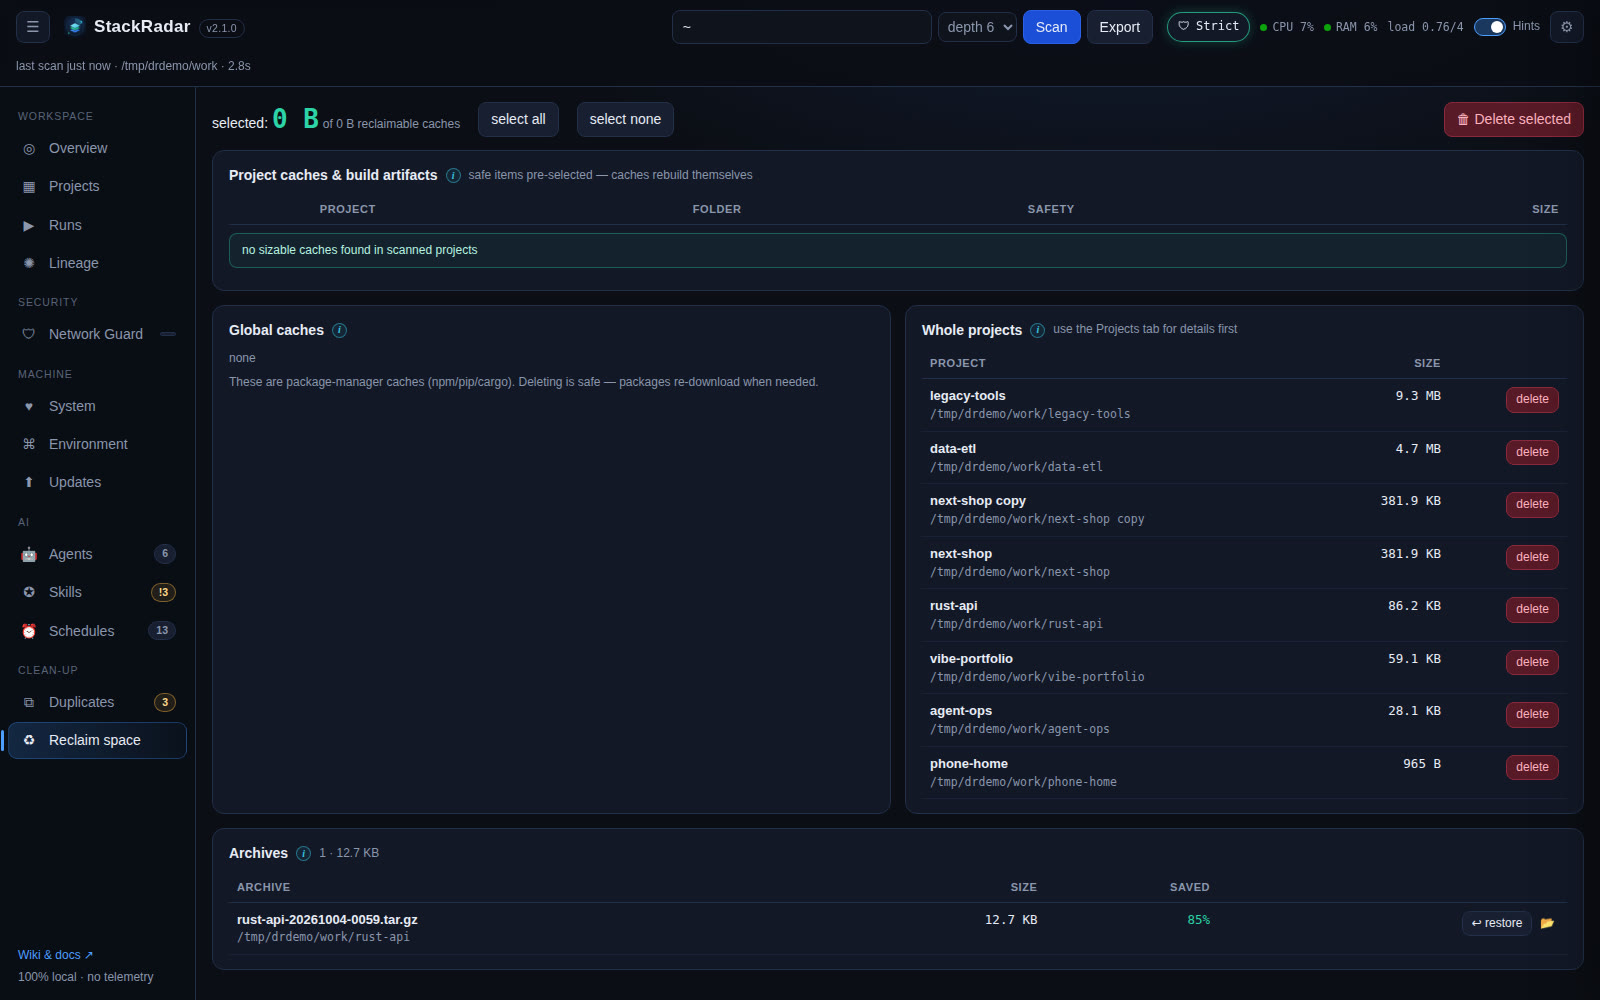Delete the next-shop copy project

(x=1532, y=504)
